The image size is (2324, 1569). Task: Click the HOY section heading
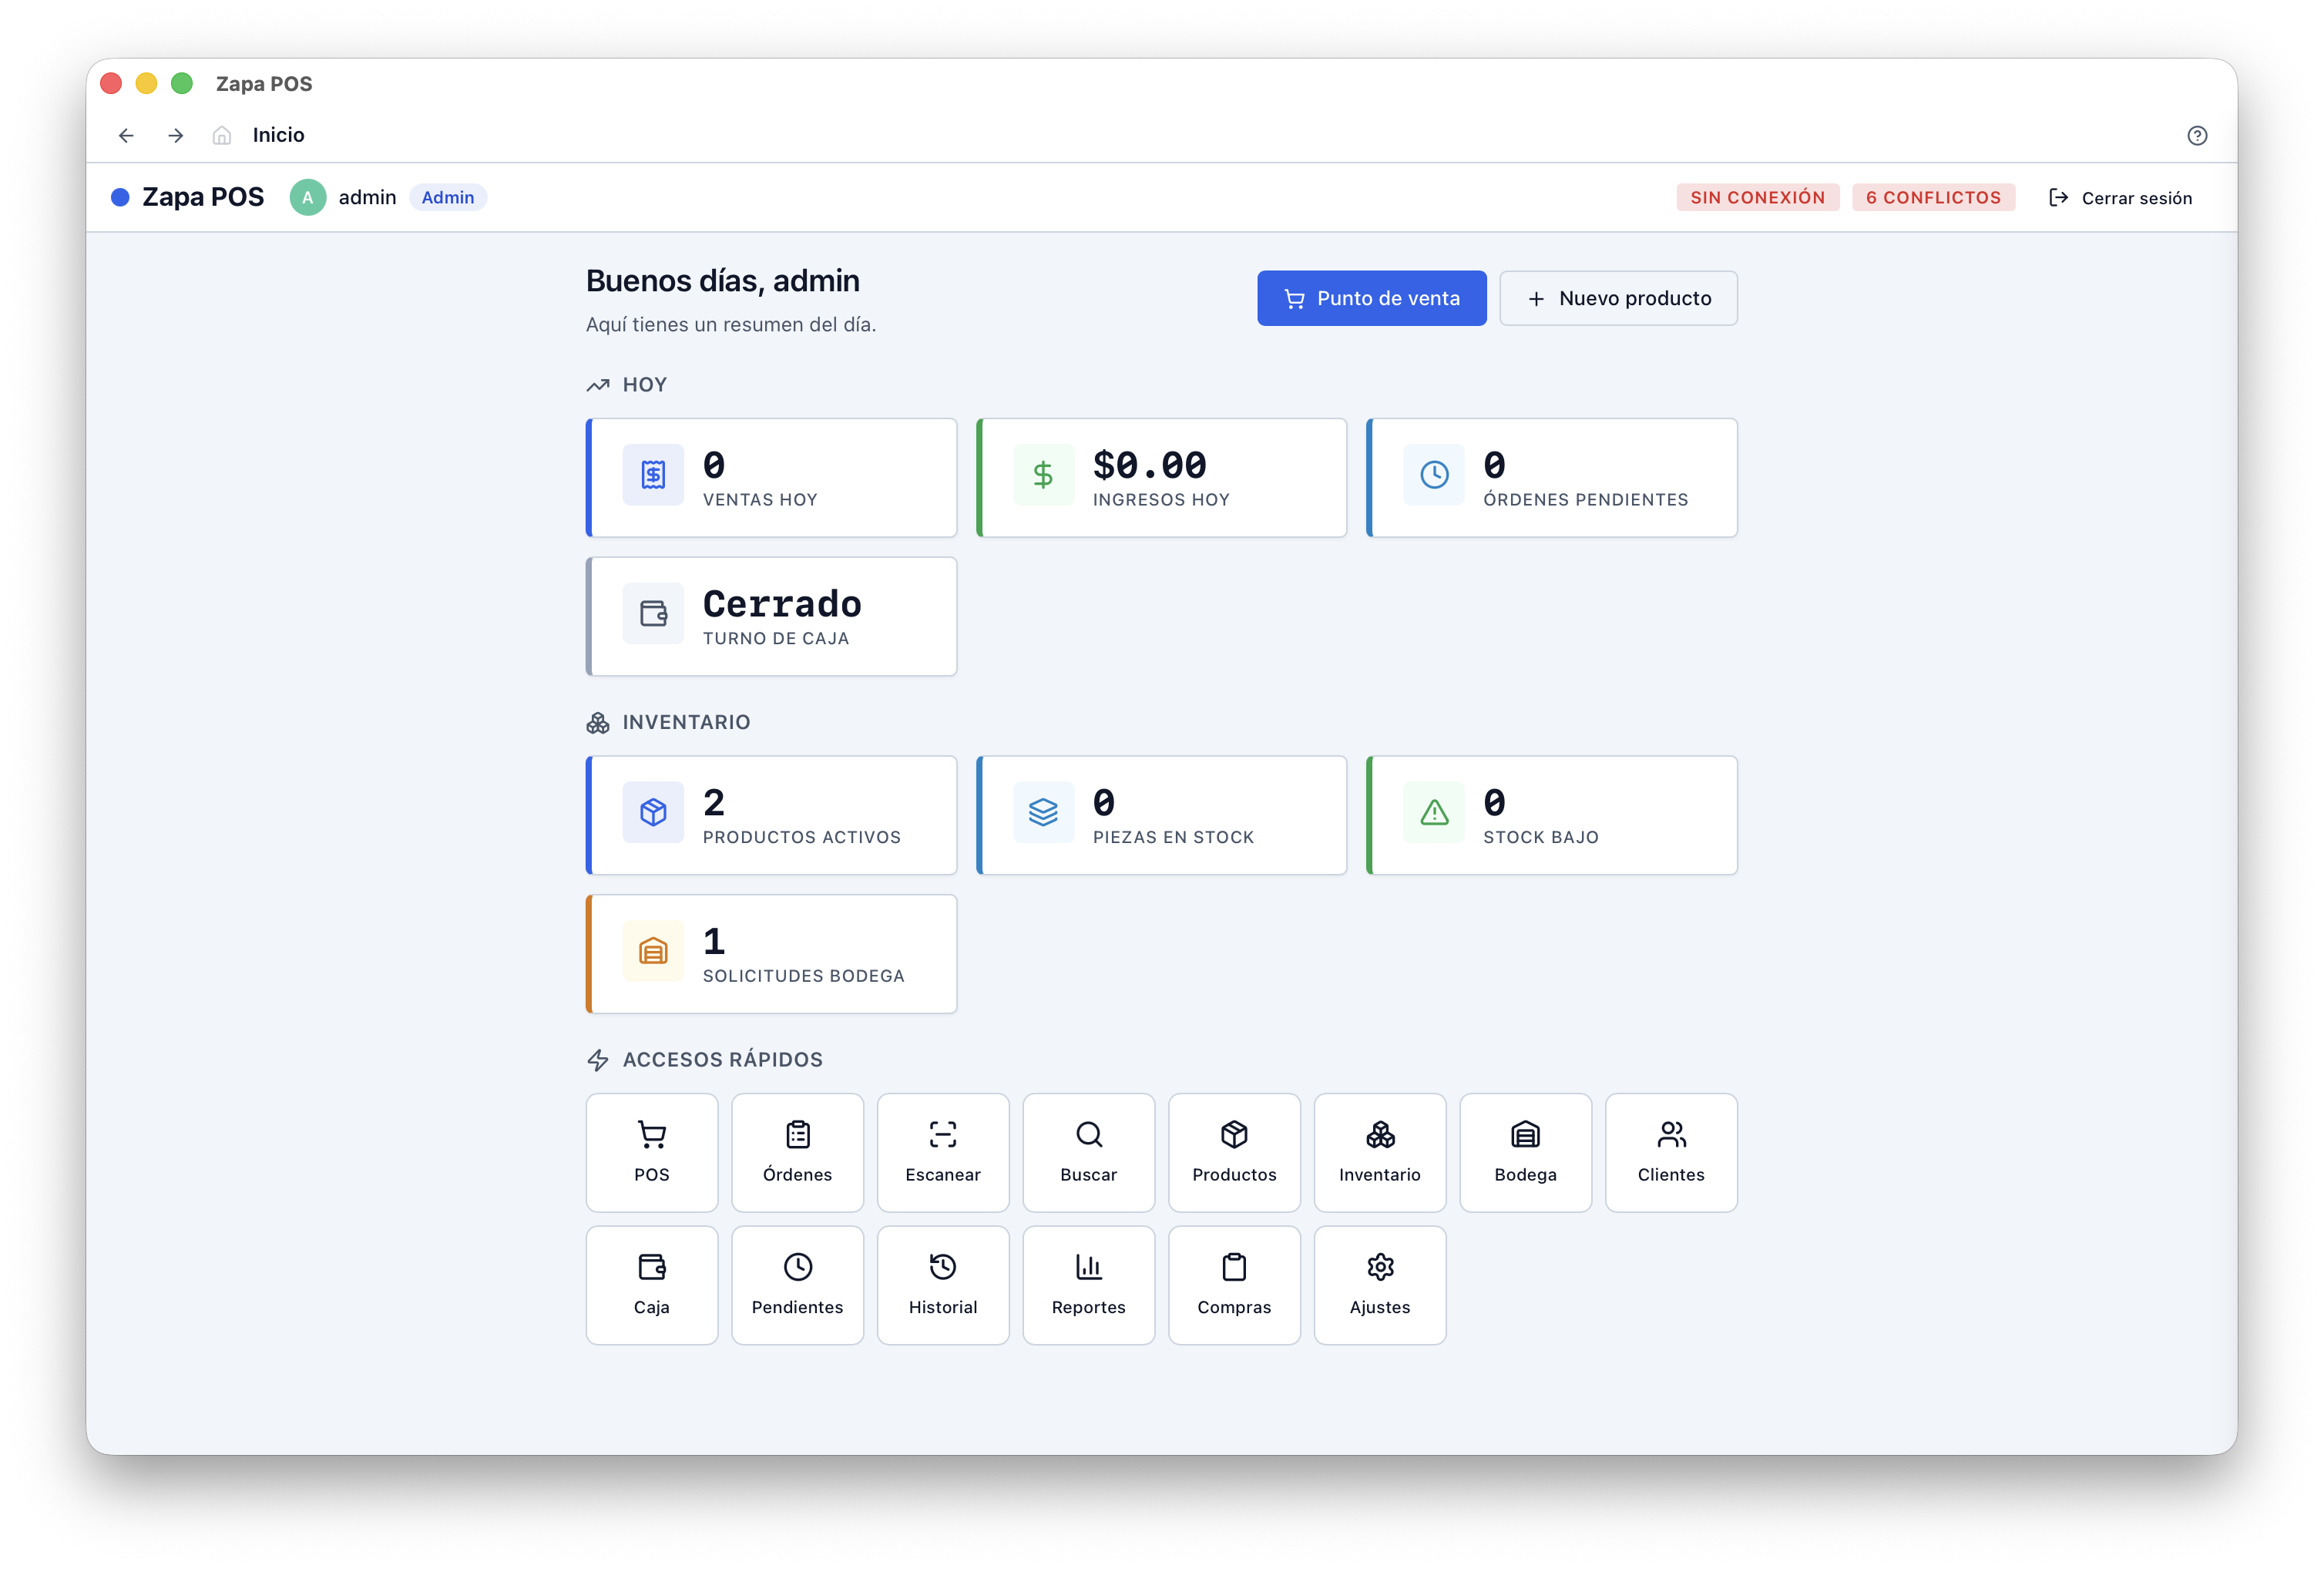click(644, 385)
